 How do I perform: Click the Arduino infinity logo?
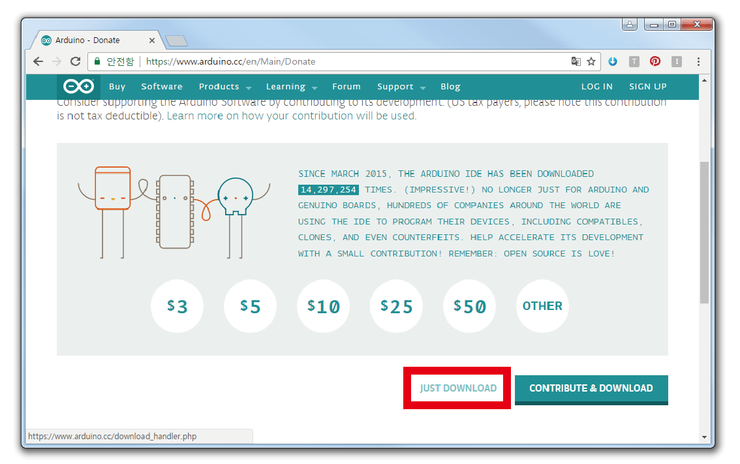pyautogui.click(x=78, y=86)
